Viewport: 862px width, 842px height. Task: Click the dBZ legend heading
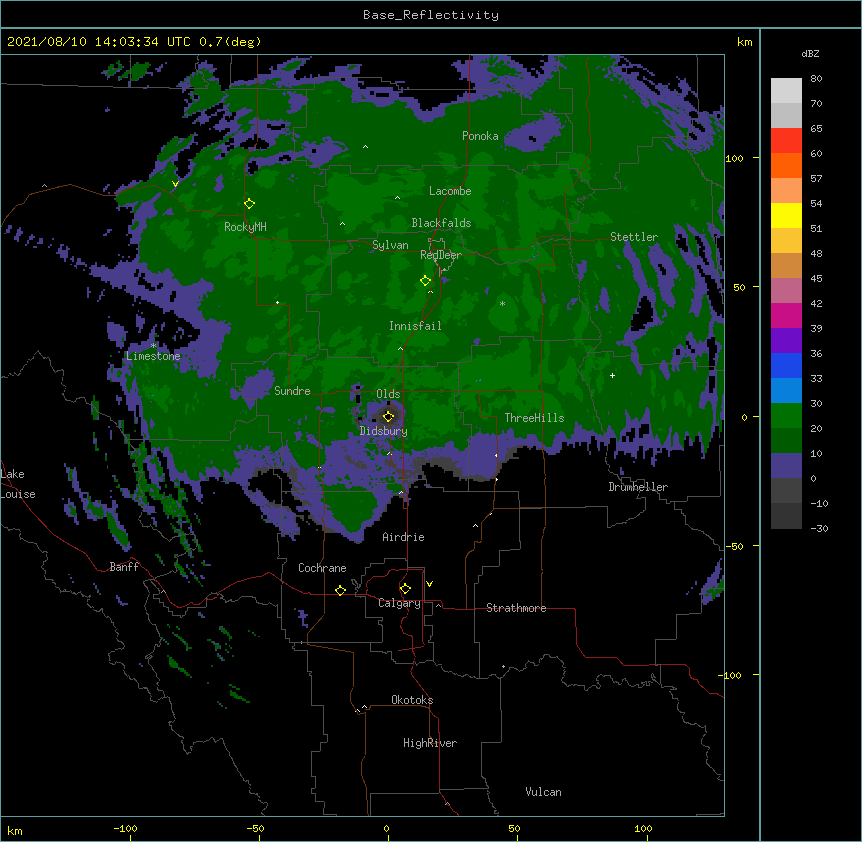coord(810,53)
